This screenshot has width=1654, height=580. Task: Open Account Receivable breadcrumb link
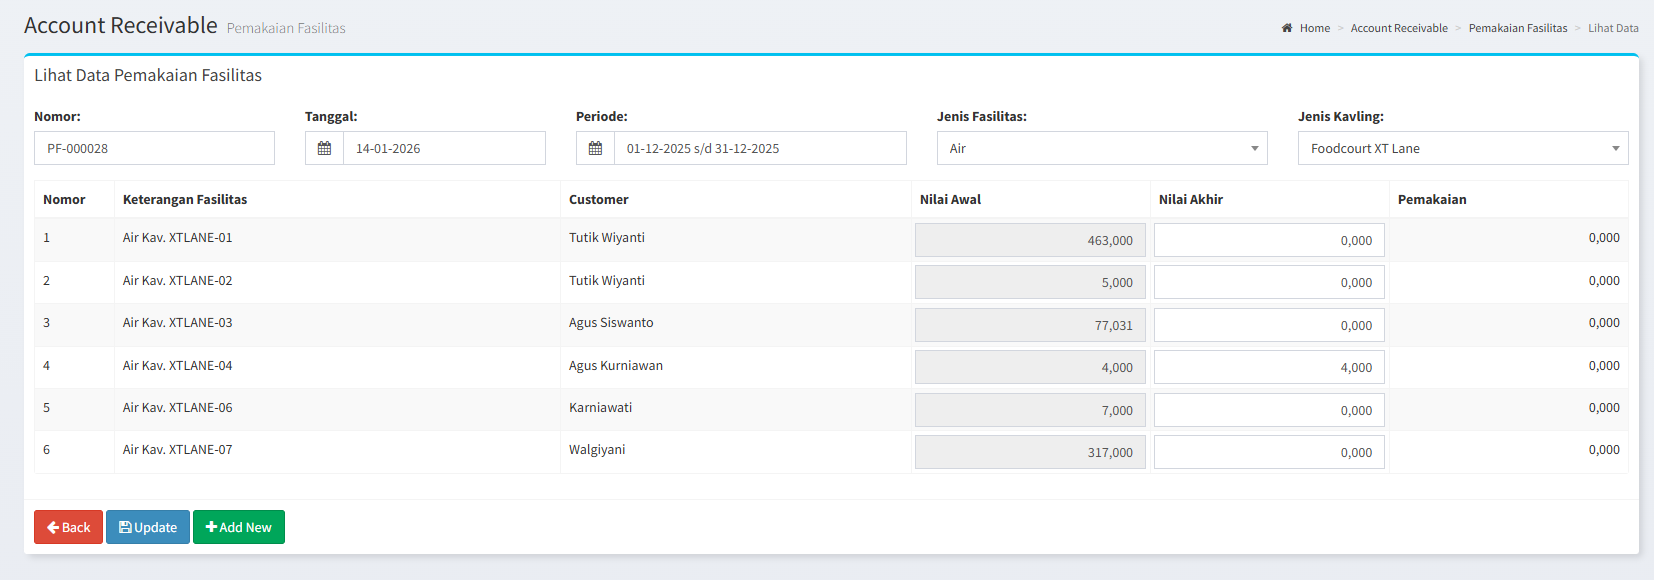click(1398, 28)
